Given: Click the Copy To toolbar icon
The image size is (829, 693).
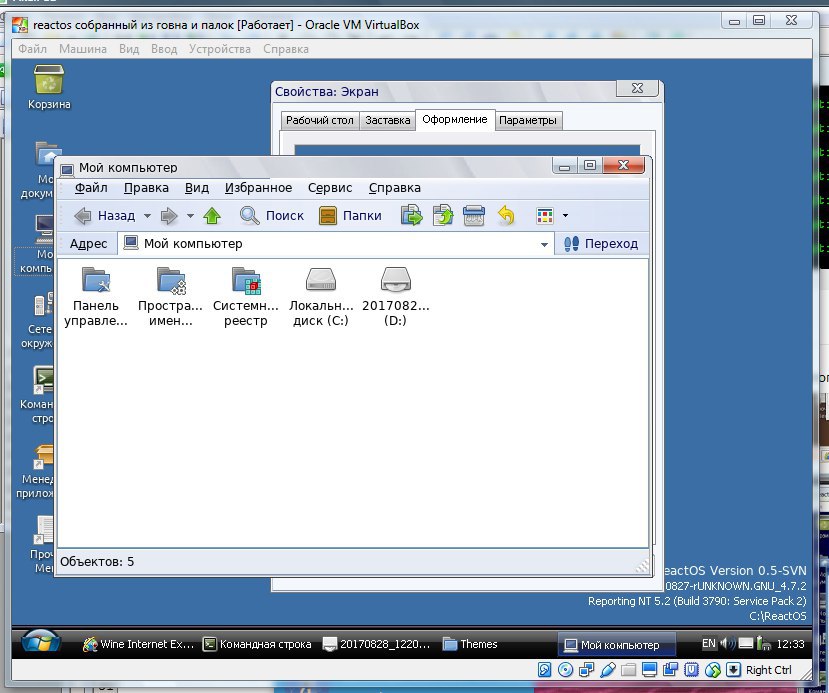Looking at the screenshot, I should point(443,216).
